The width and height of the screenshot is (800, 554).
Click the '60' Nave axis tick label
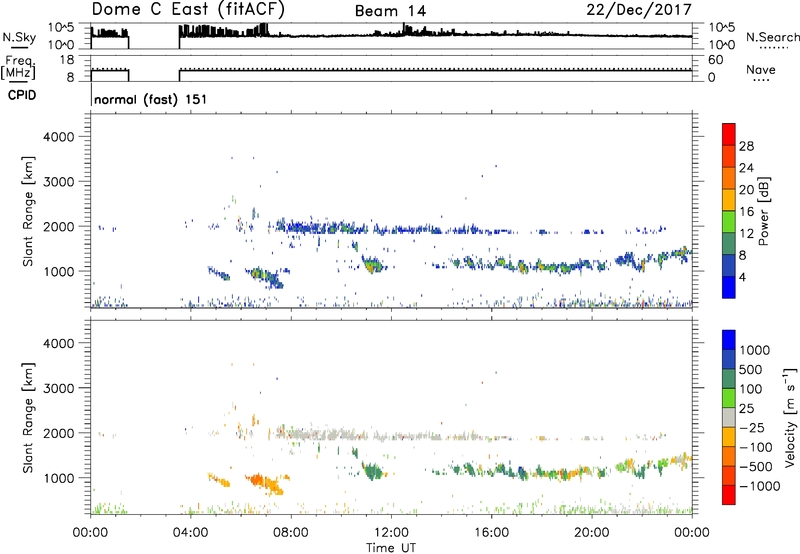click(715, 60)
